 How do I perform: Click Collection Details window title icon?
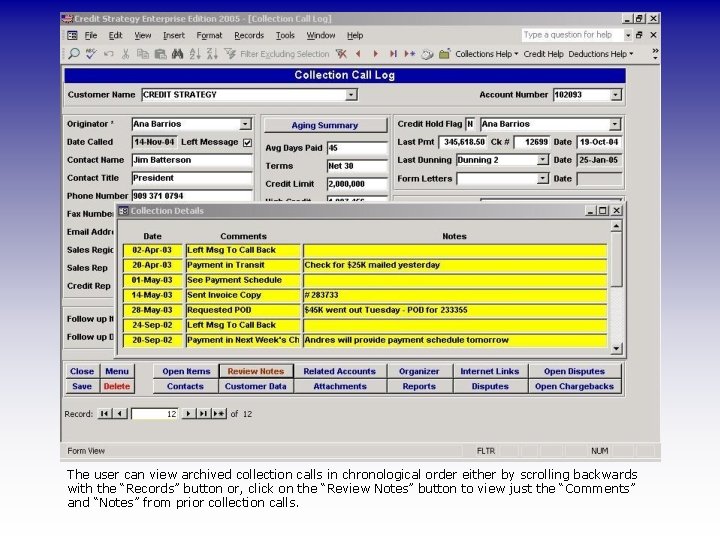point(123,211)
